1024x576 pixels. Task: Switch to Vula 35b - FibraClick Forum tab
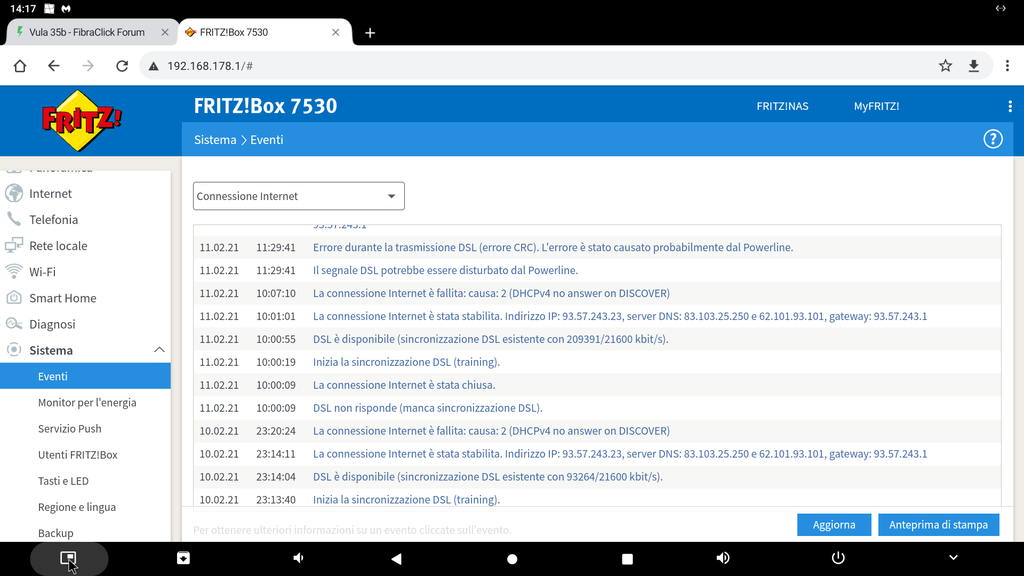coord(87,32)
